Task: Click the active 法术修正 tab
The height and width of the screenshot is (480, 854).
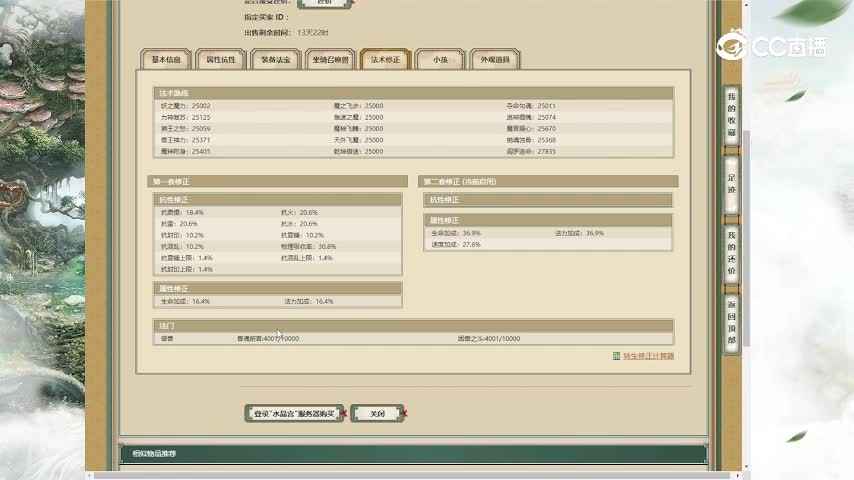Action: point(385,60)
